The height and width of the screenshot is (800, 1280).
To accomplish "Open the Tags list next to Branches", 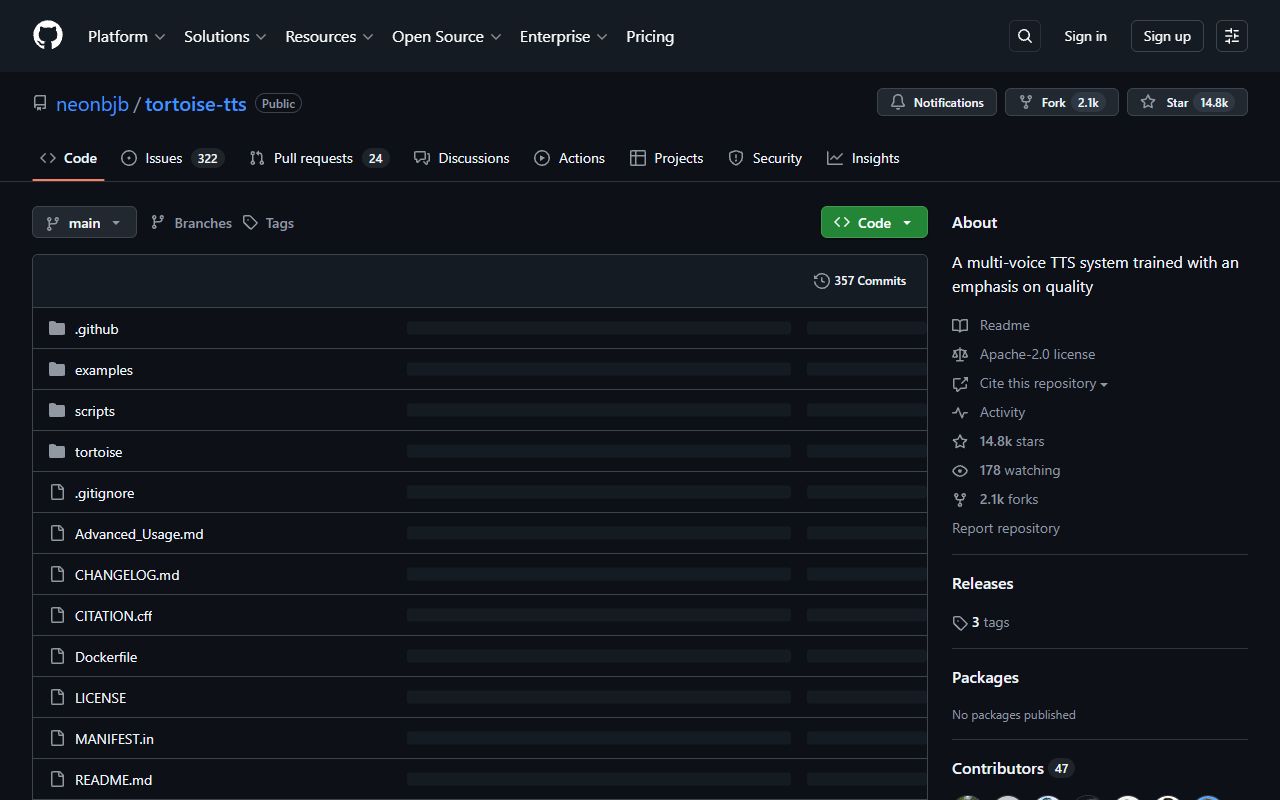I will pyautogui.click(x=269, y=223).
